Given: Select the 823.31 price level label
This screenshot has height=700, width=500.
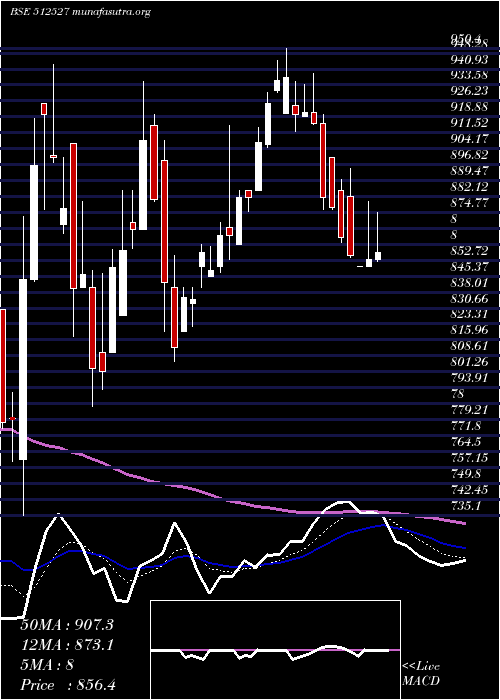Looking at the screenshot, I should pos(469,314).
